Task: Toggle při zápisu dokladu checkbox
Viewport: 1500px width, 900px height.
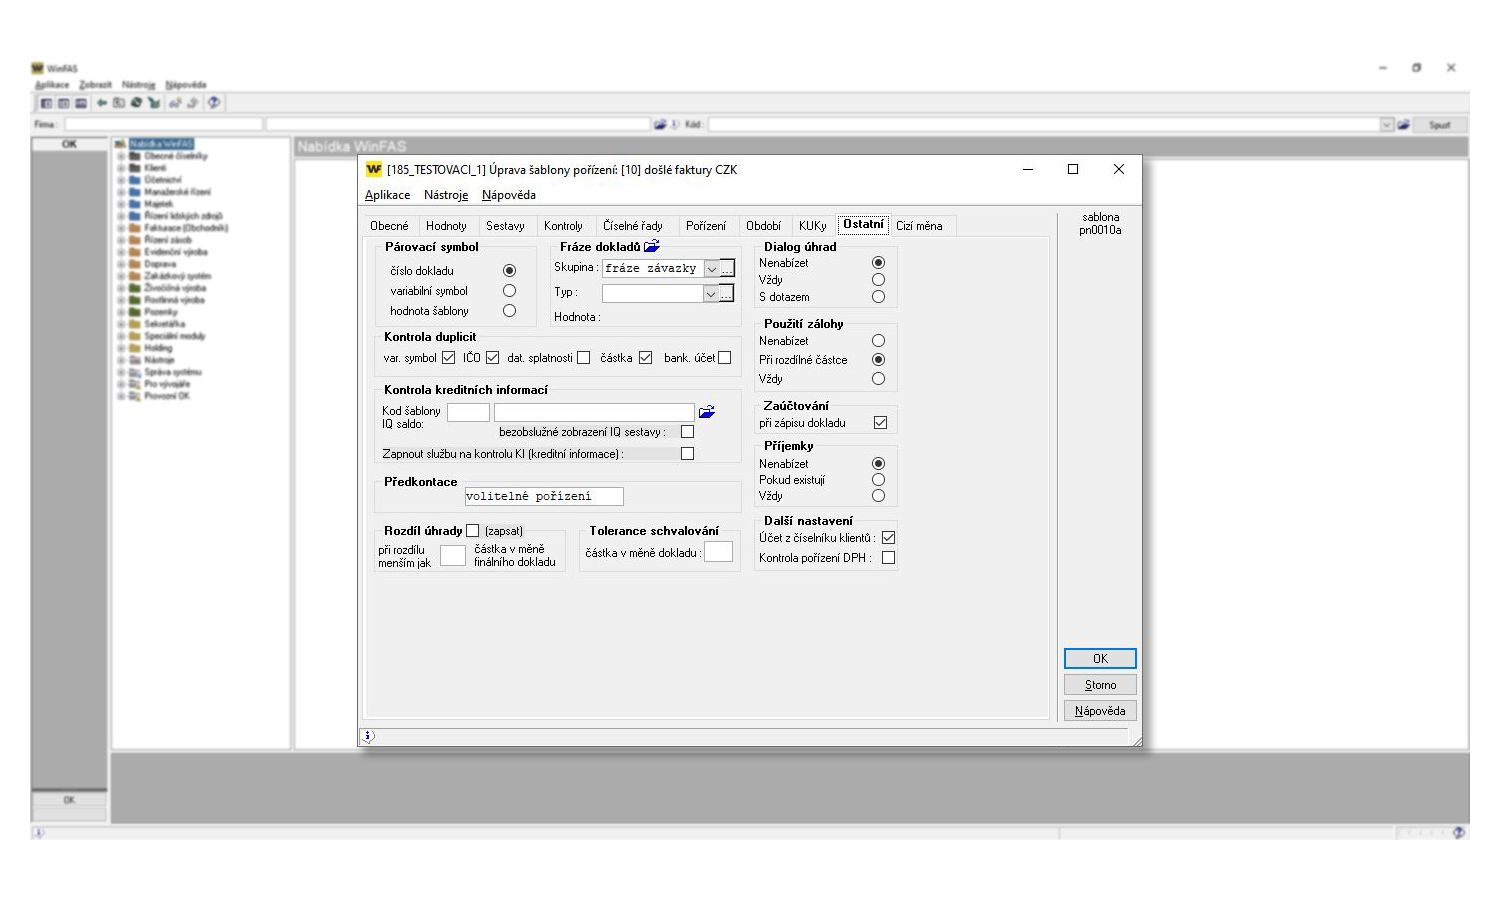Action: (880, 423)
